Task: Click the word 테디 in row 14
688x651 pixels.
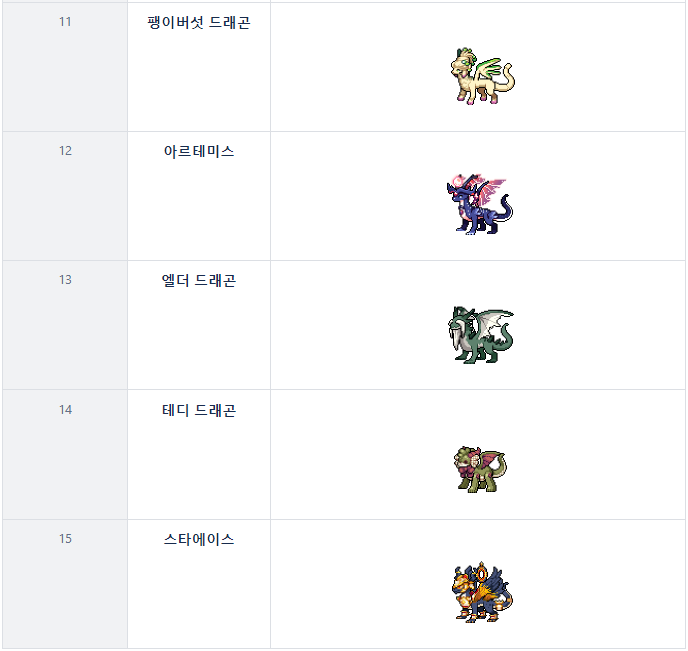Action: 176,410
